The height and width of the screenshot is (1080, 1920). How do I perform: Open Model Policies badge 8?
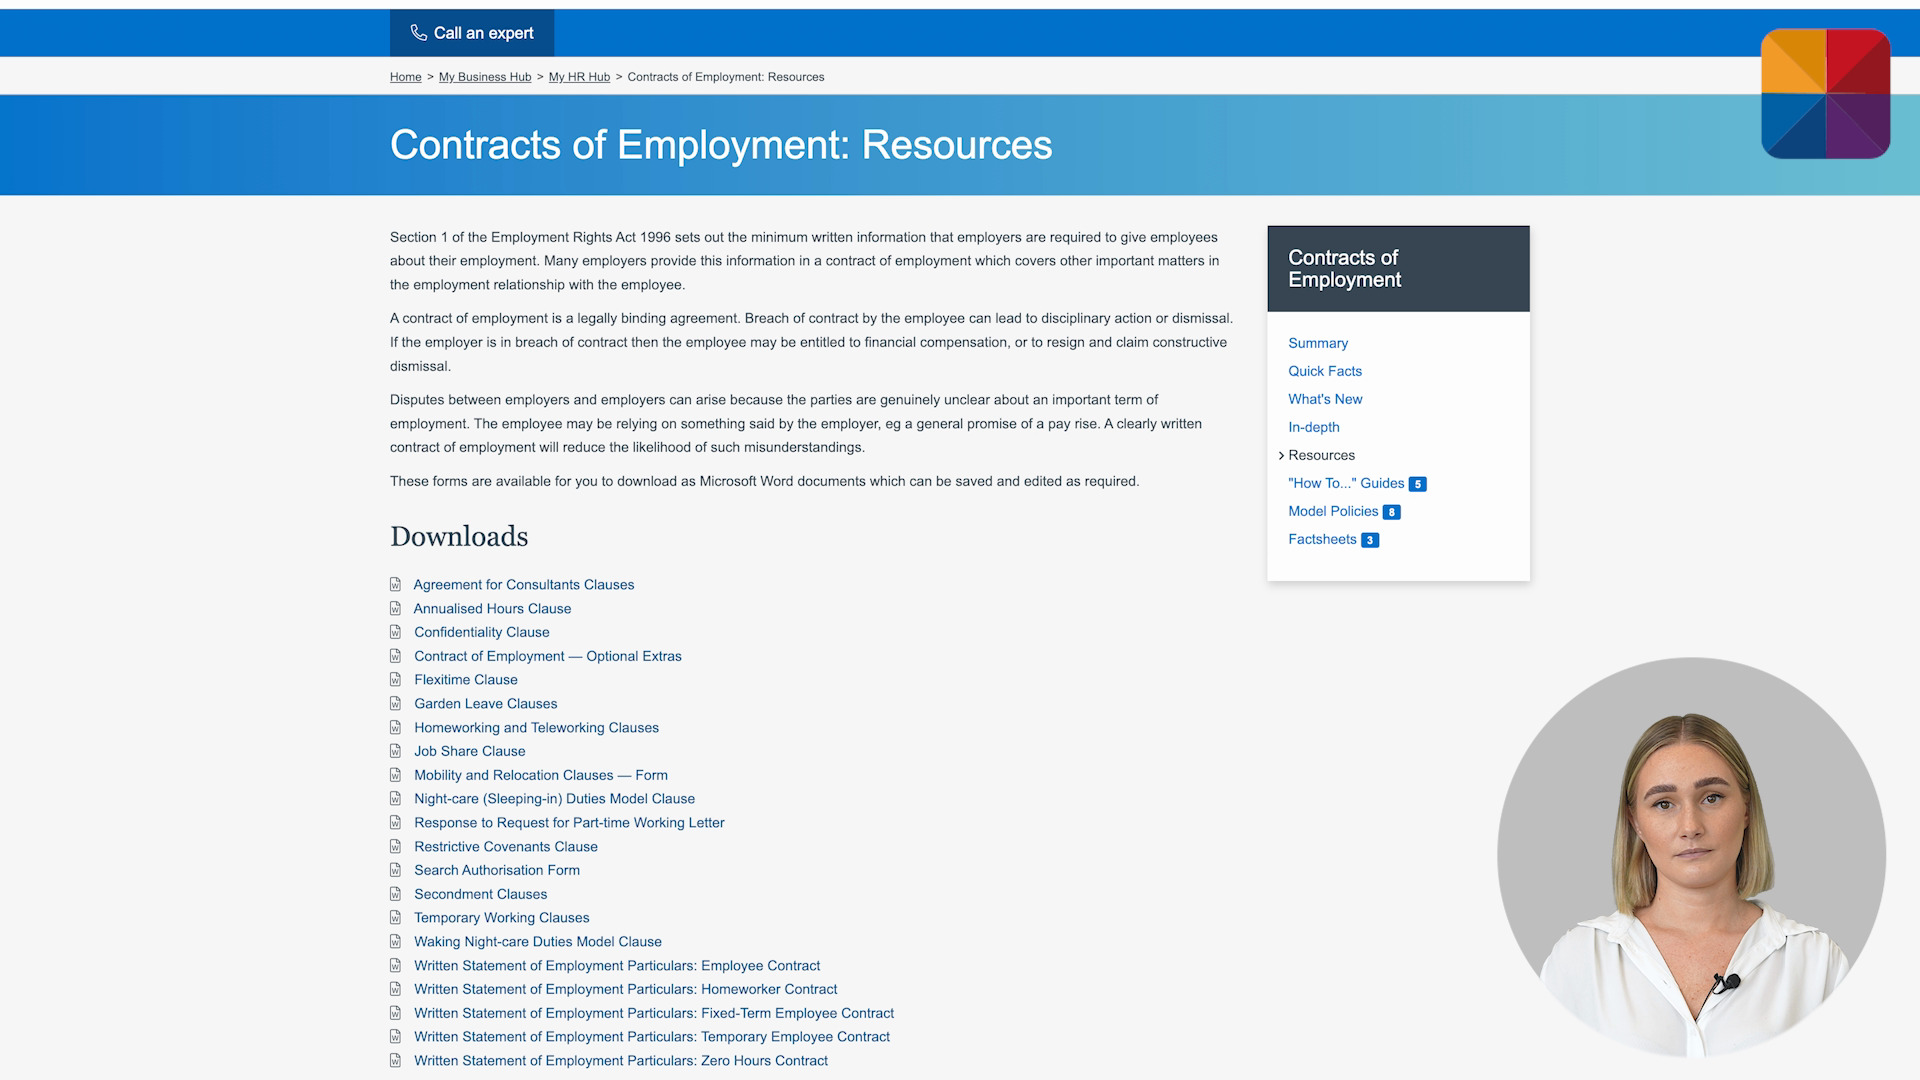1391,512
